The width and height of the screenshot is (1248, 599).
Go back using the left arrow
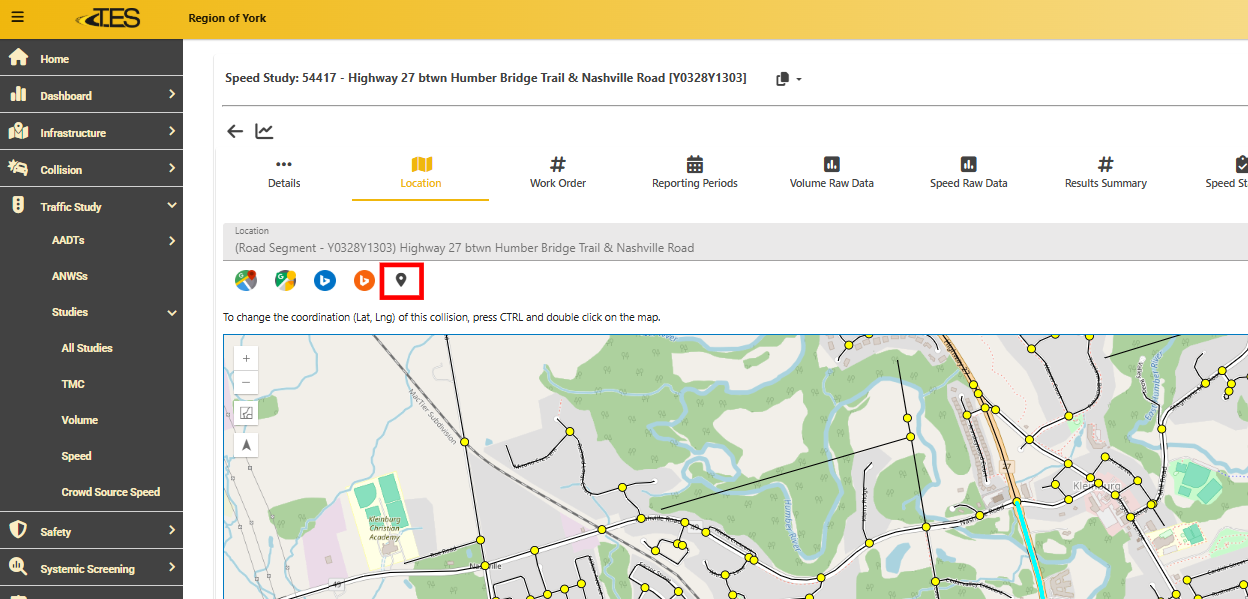click(235, 131)
